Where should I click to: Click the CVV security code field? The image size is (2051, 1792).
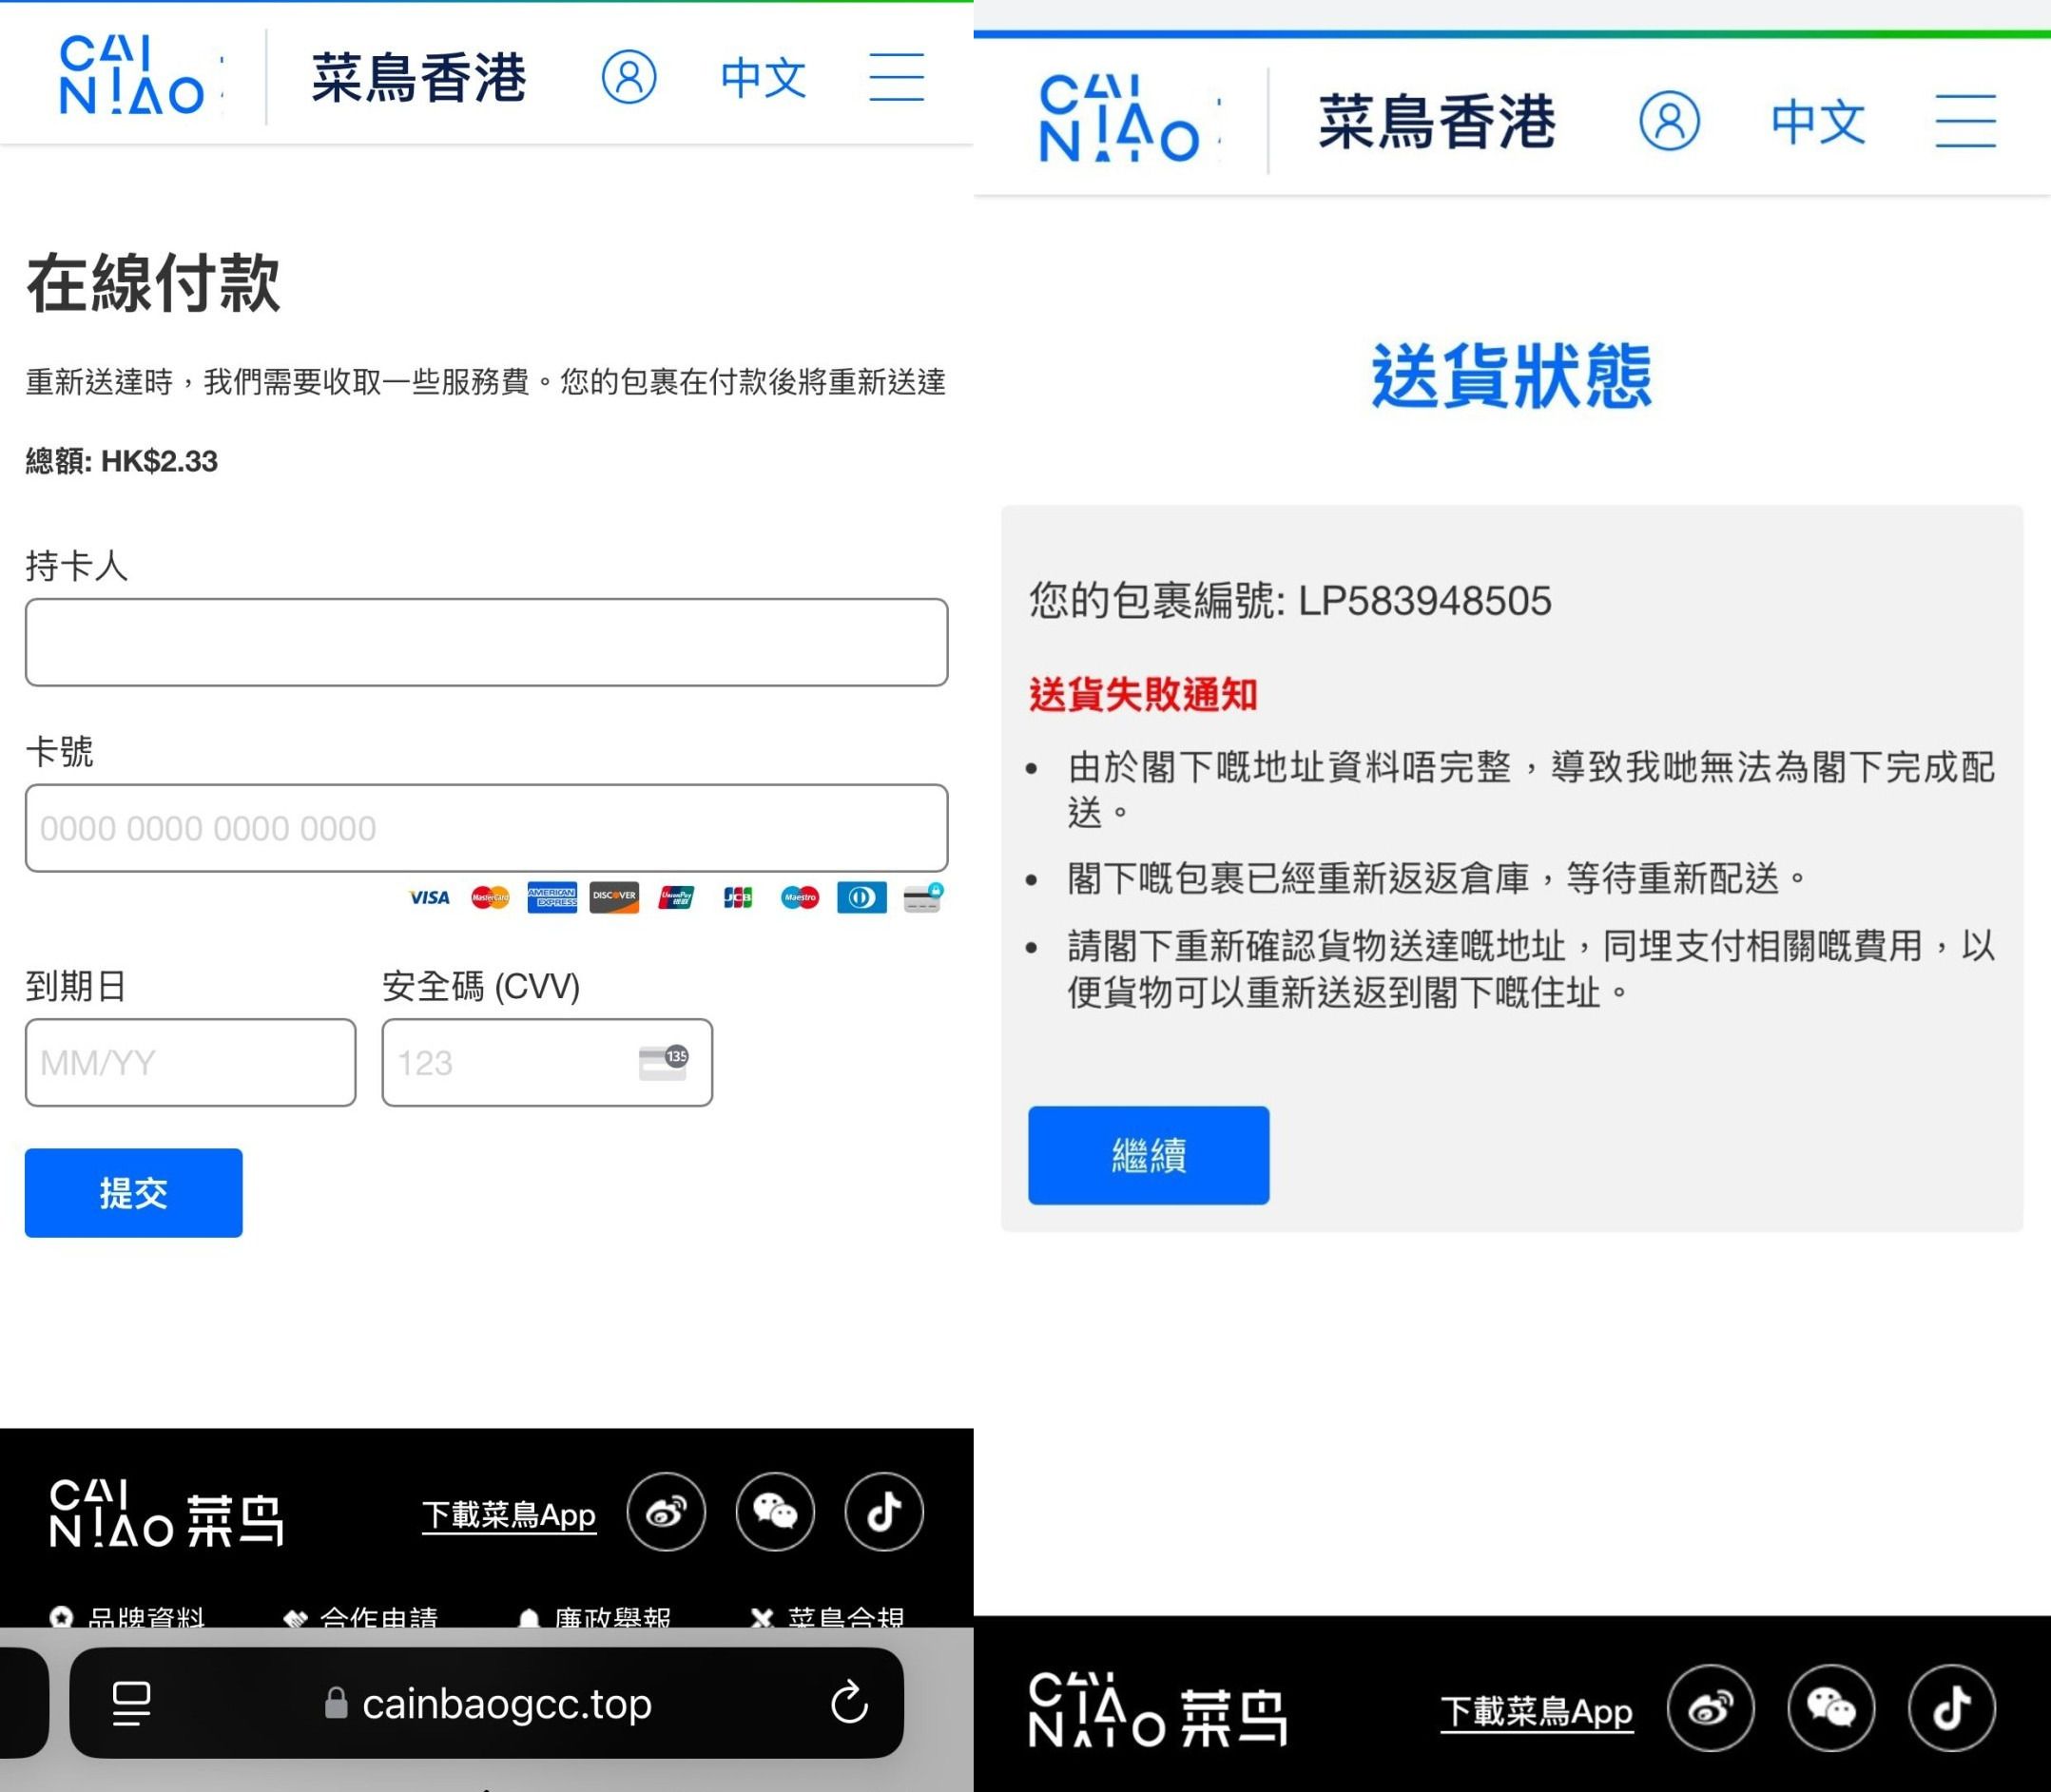tap(546, 1062)
